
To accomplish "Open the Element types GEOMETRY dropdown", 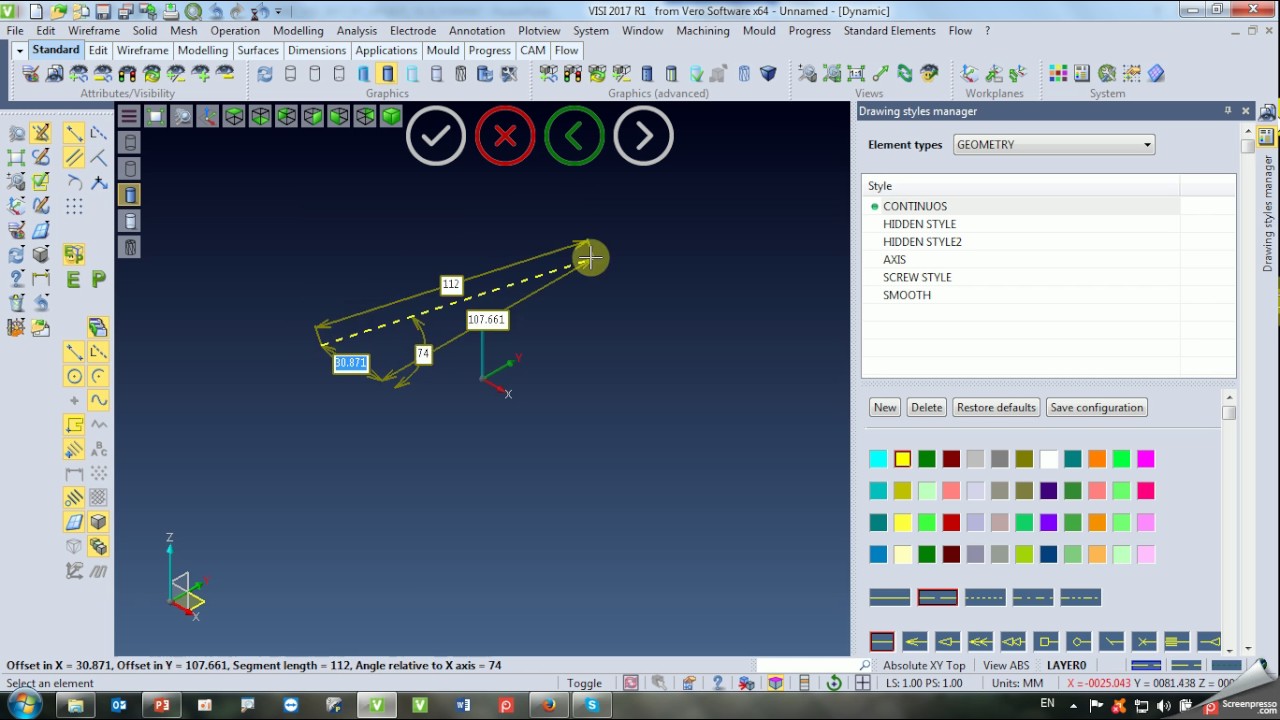I will [x=1054, y=145].
